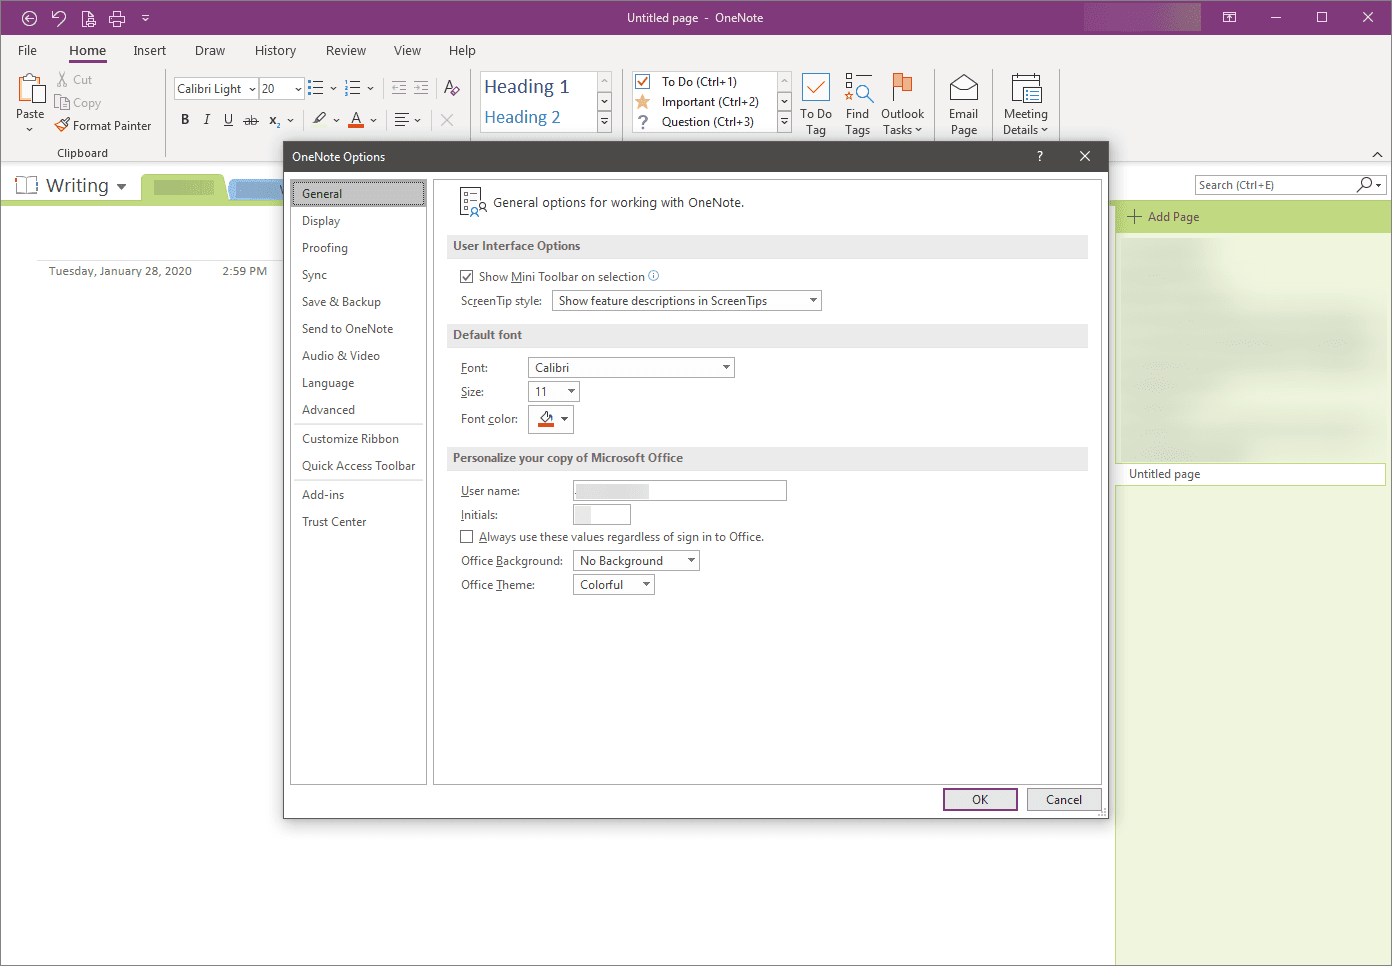
Task: Click the numbered list icon
Action: (x=353, y=88)
